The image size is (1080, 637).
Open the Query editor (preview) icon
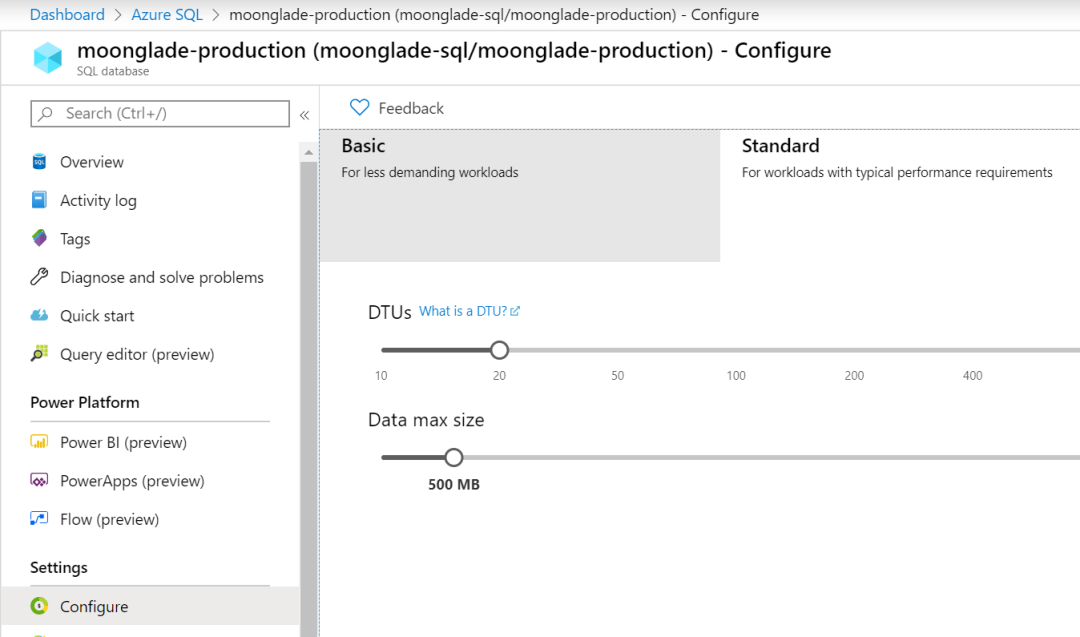tap(40, 354)
